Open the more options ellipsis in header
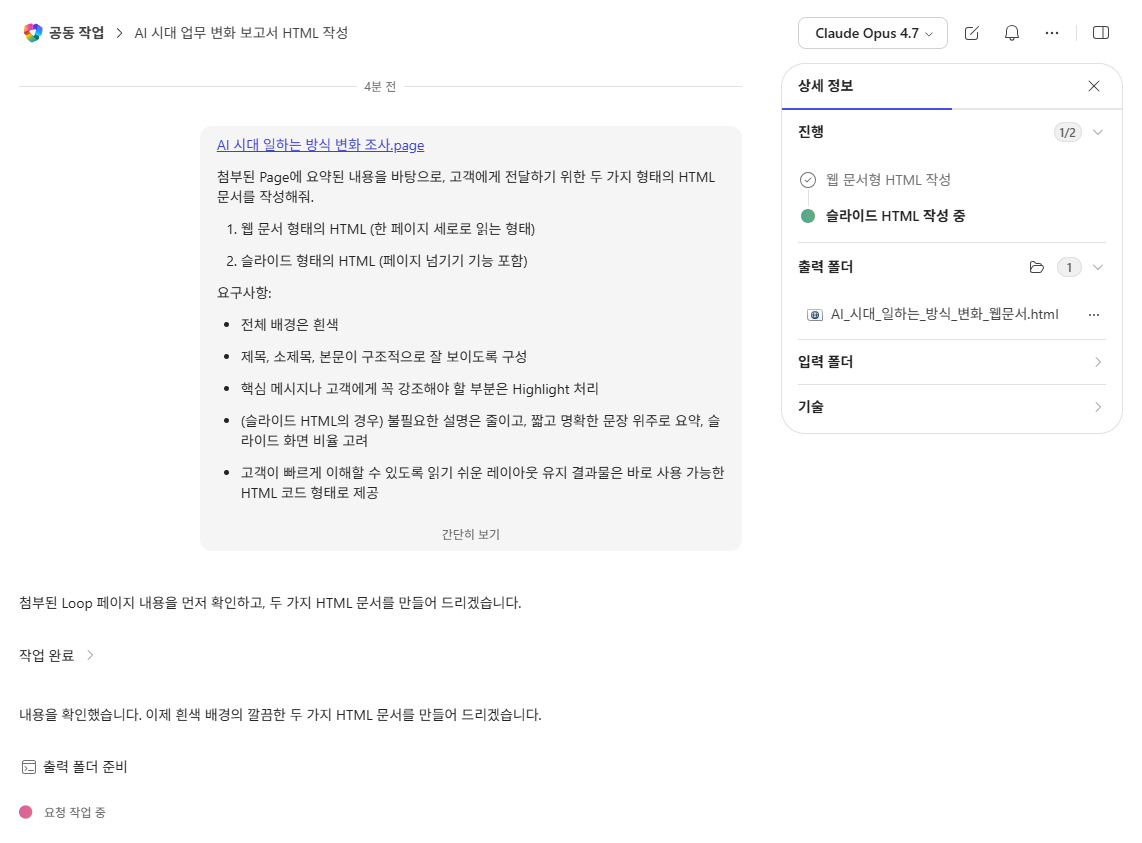 tap(1052, 33)
